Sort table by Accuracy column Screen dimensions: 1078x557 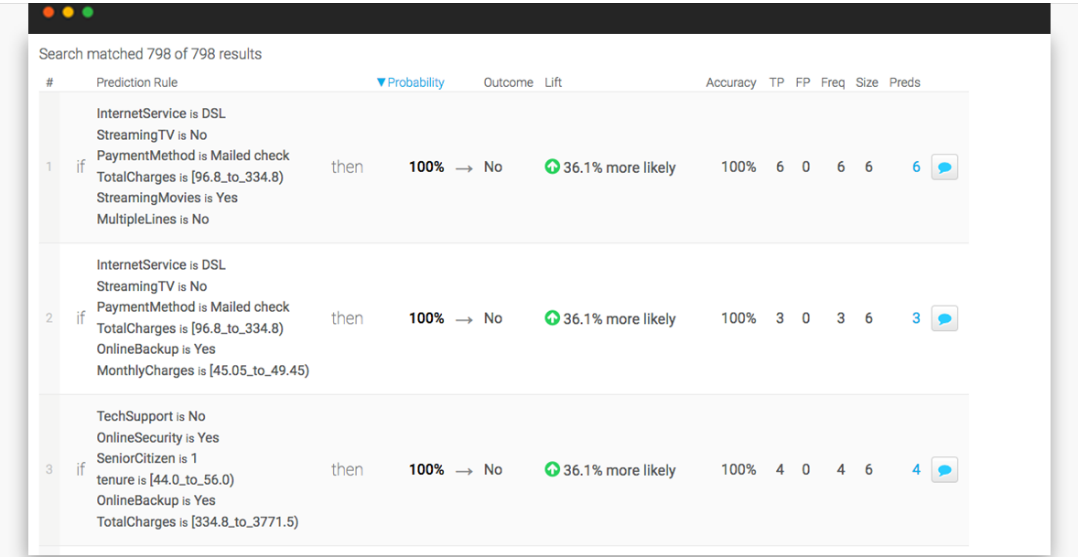click(730, 83)
